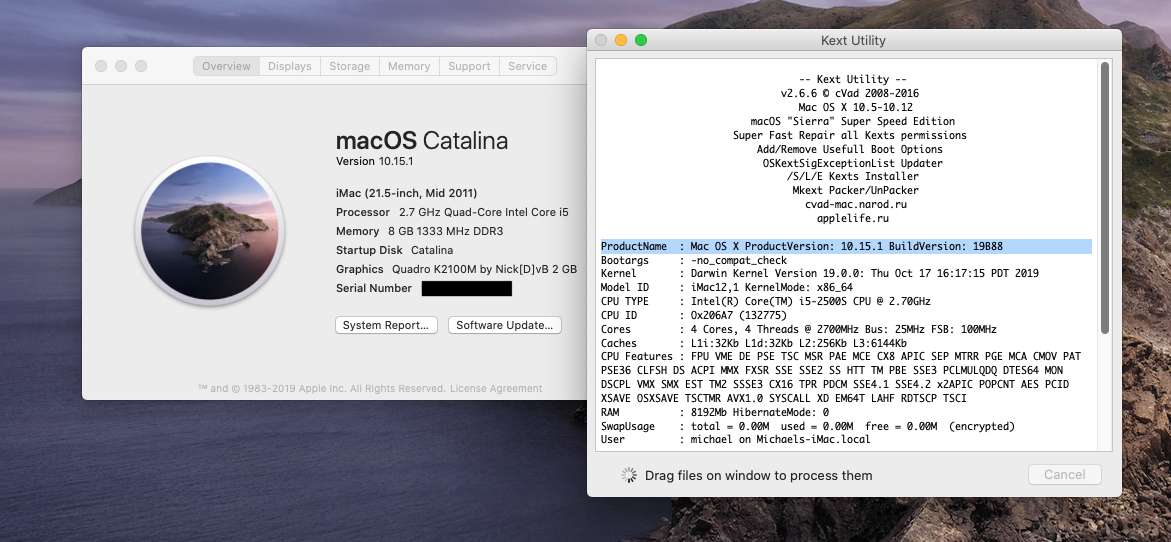Viewport: 1171px width, 542px height.
Task: Click the macOS Catalina island logo
Action: click(x=209, y=231)
